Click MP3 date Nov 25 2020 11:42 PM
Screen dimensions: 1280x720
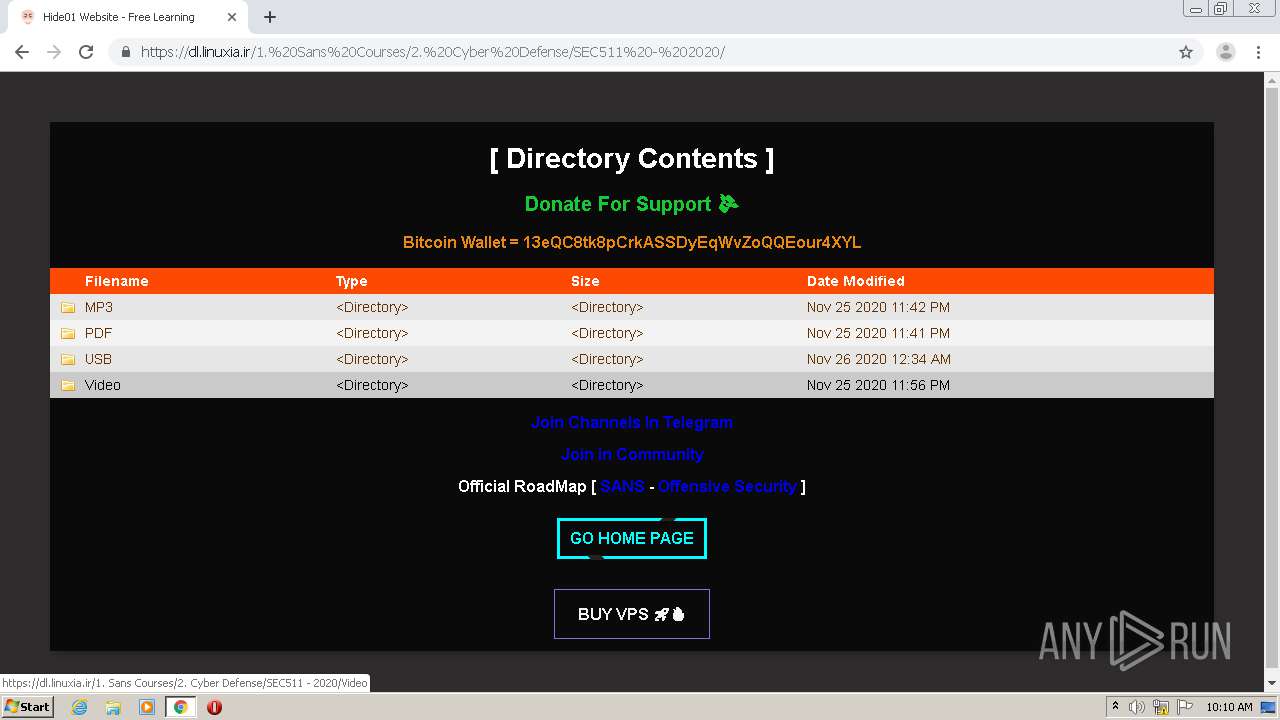878,307
